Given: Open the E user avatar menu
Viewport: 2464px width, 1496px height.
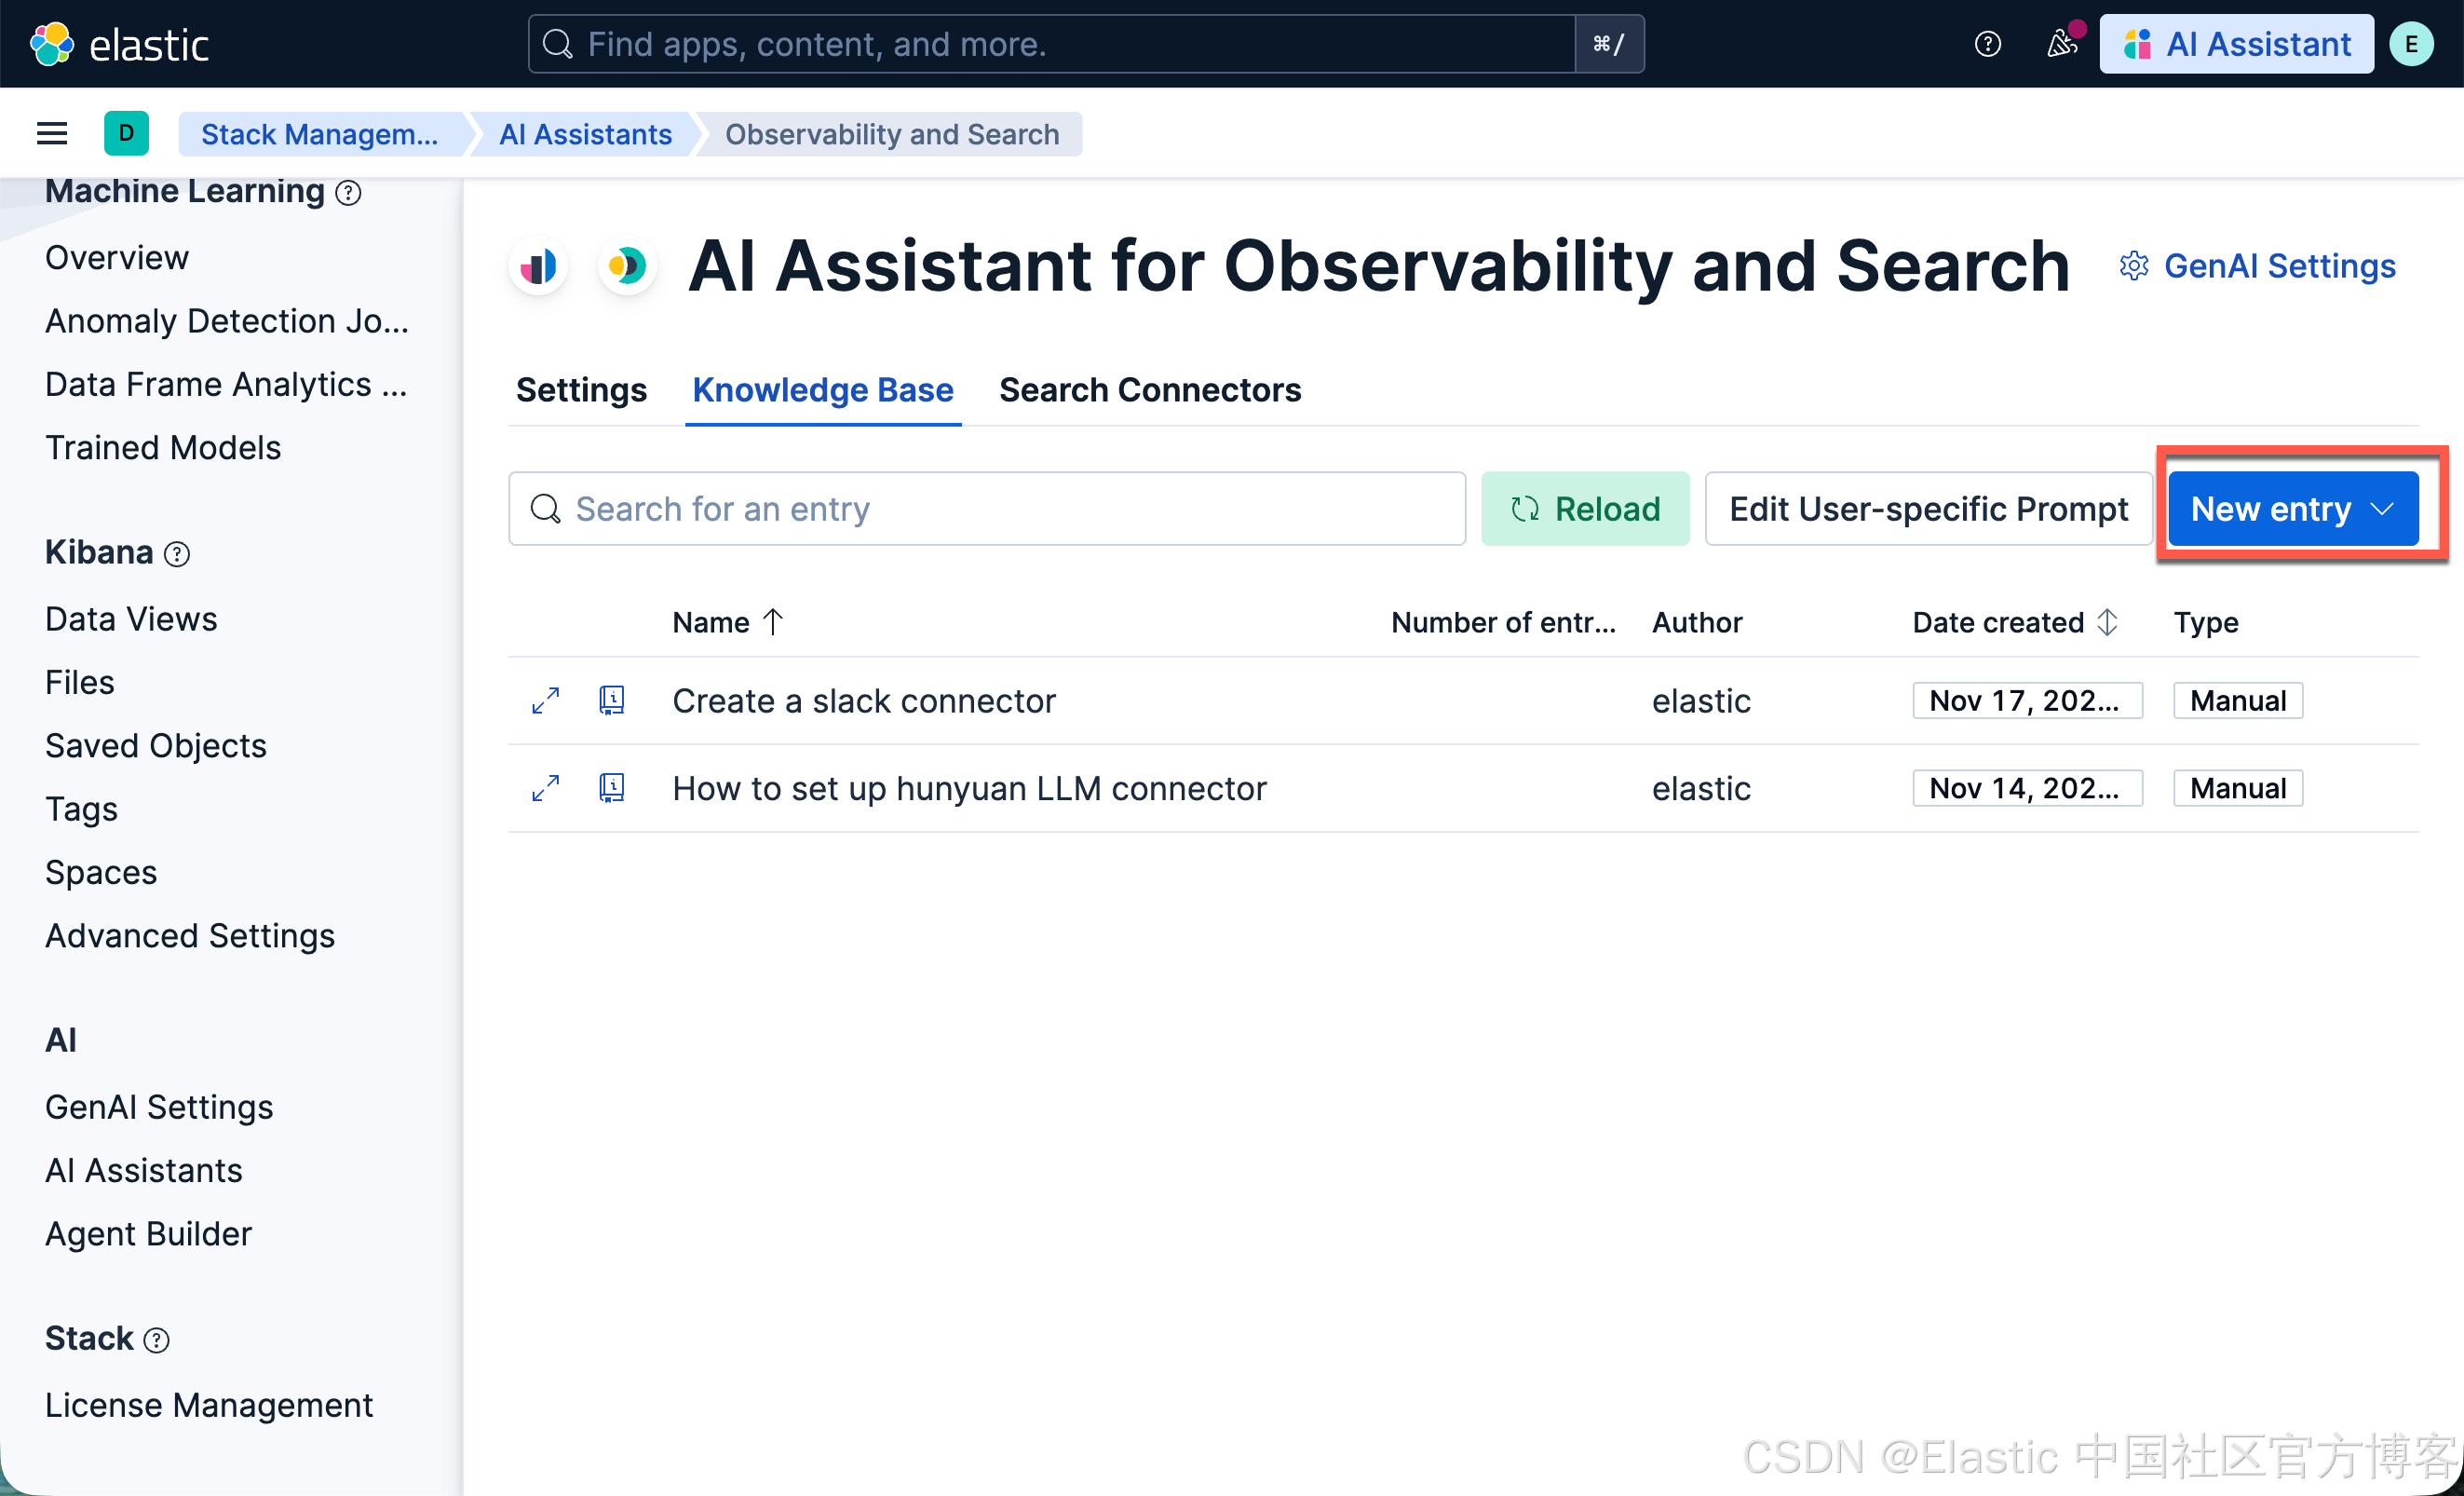Looking at the screenshot, I should pyautogui.click(x=2411, y=44).
